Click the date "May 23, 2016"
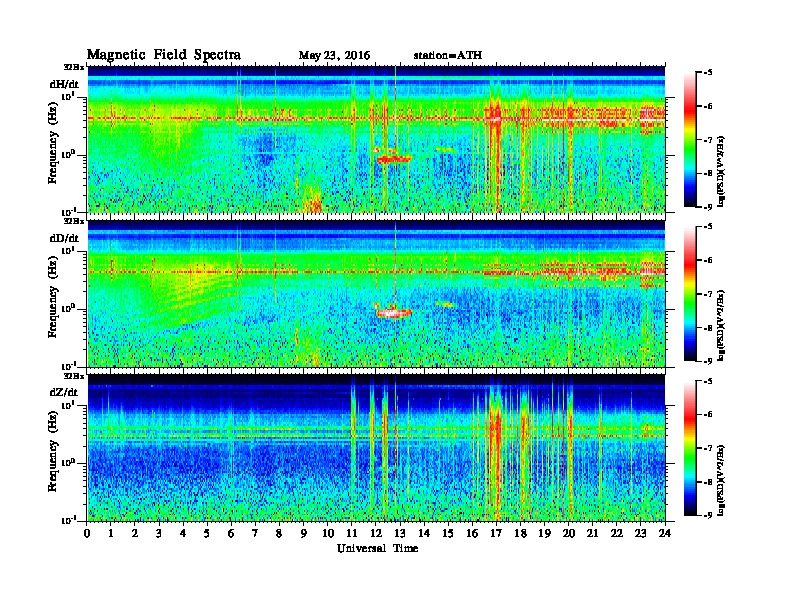792x612 pixels. click(x=334, y=56)
